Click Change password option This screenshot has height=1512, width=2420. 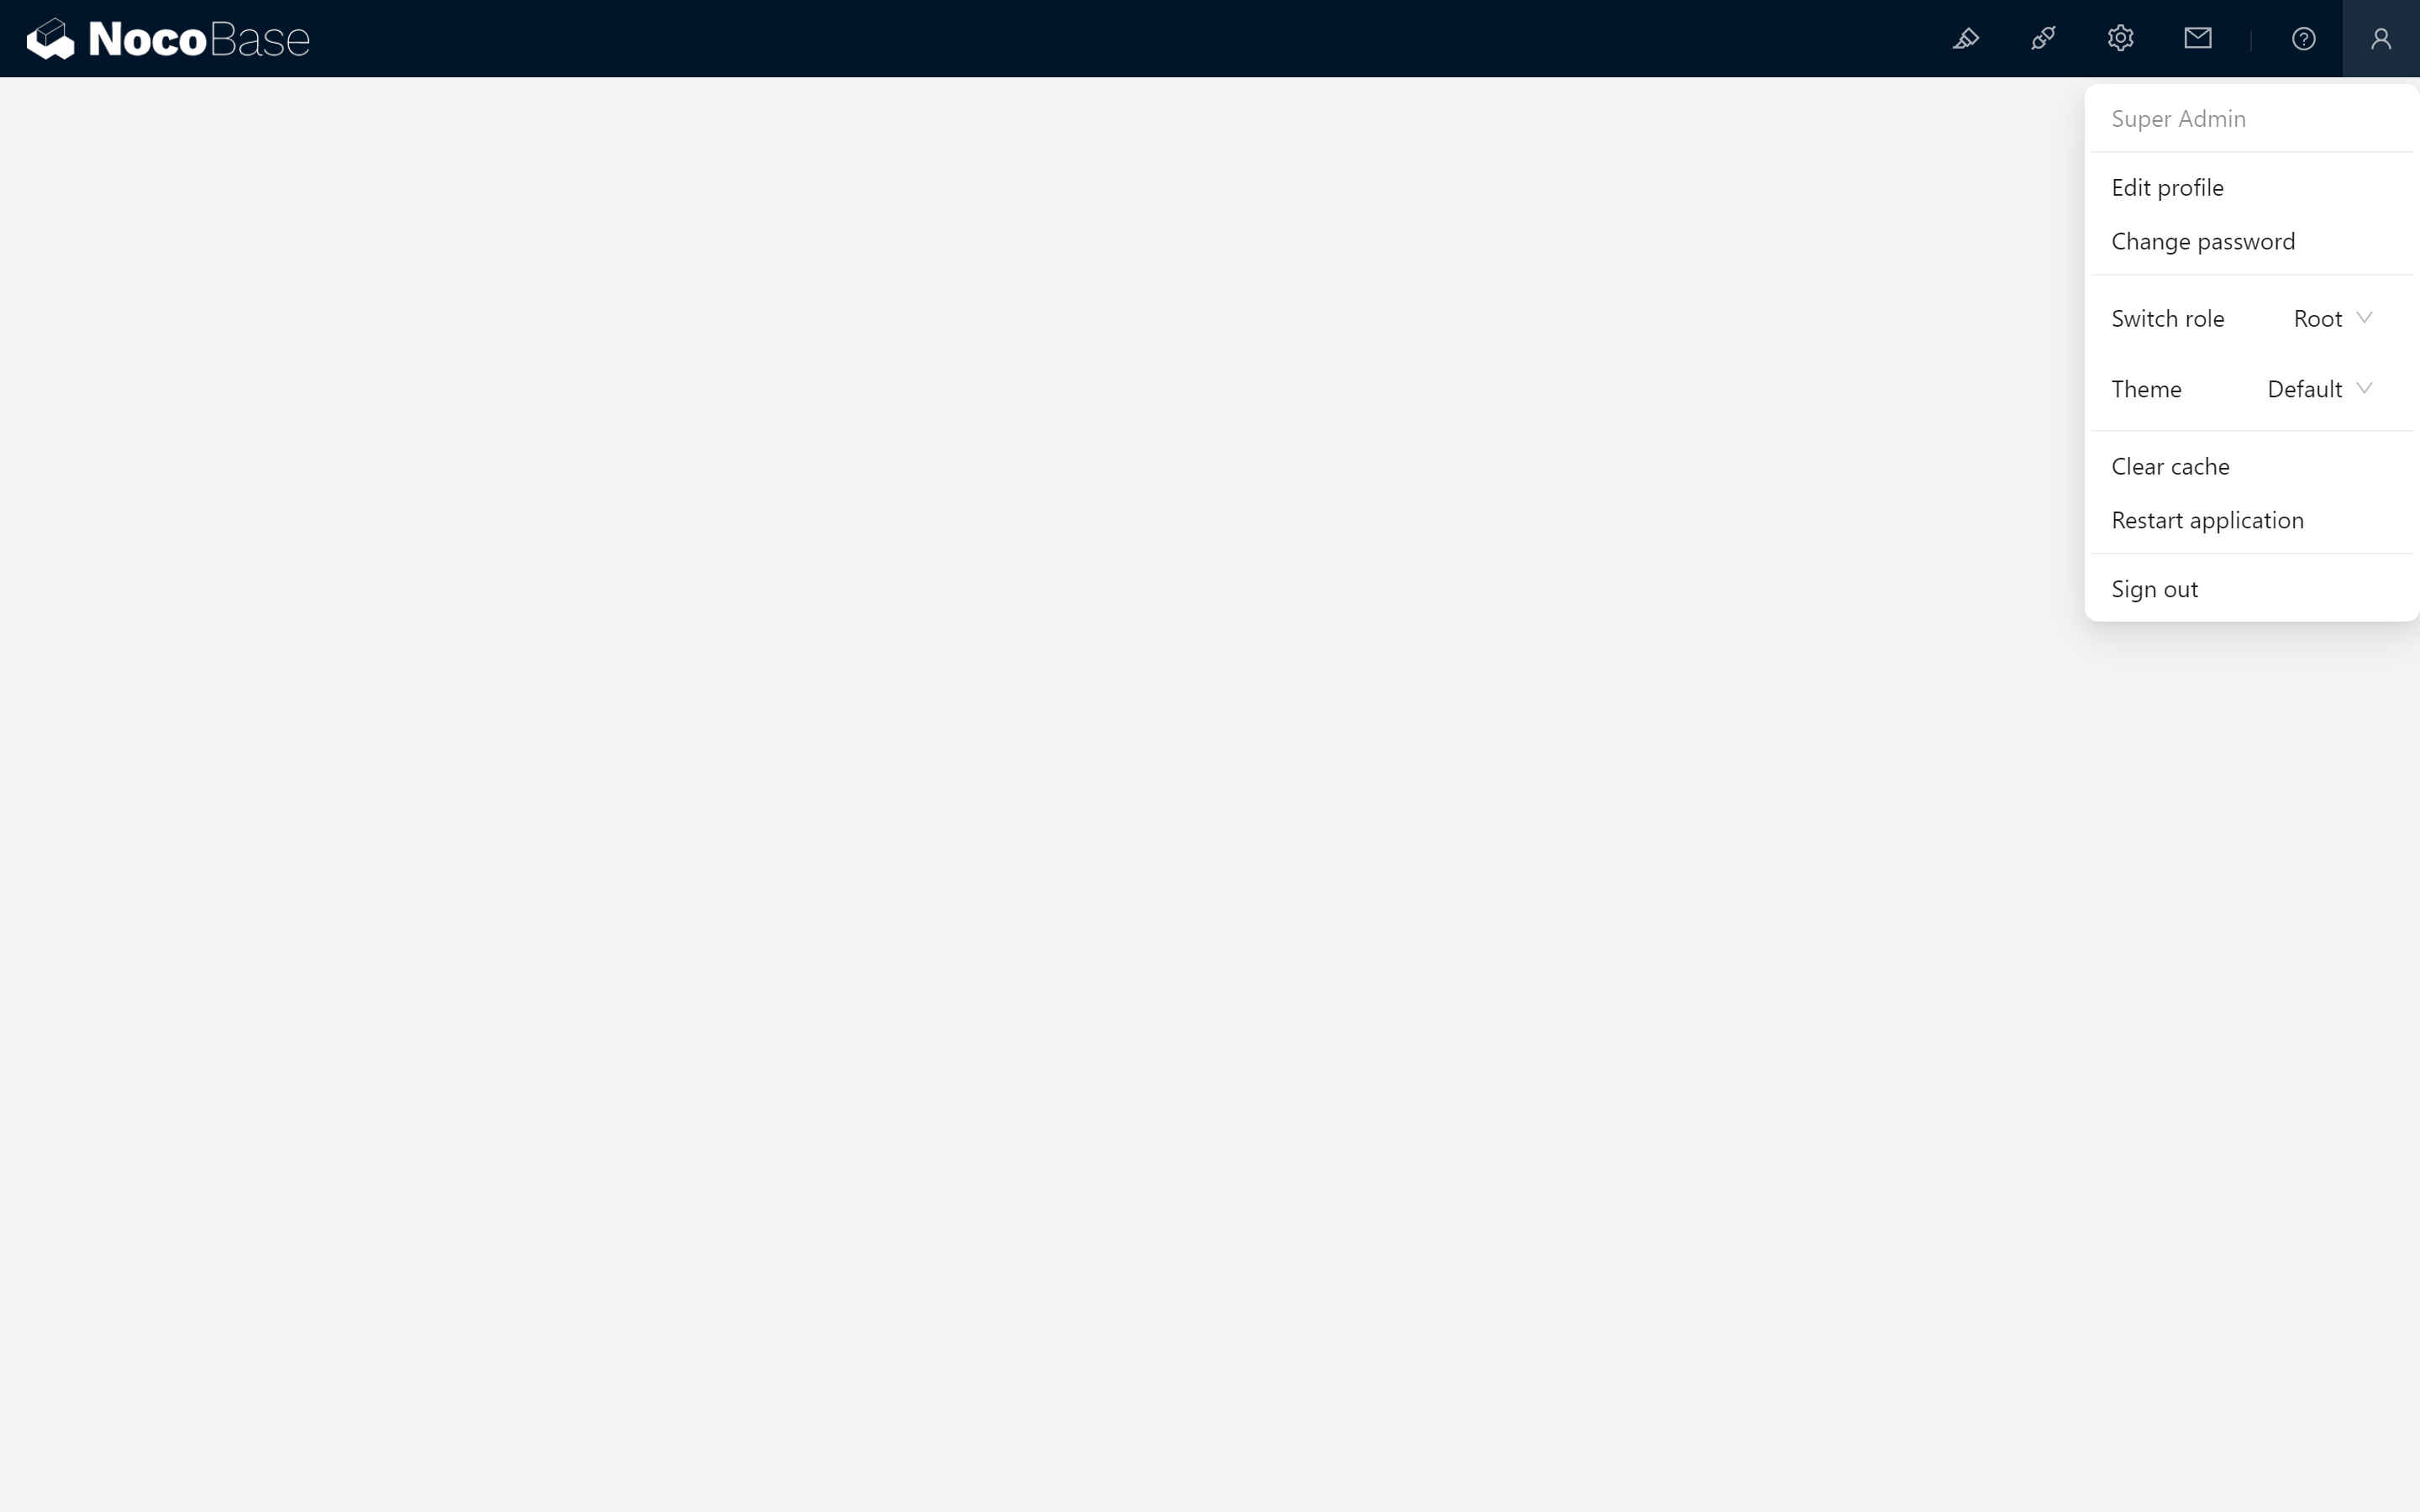2202,240
